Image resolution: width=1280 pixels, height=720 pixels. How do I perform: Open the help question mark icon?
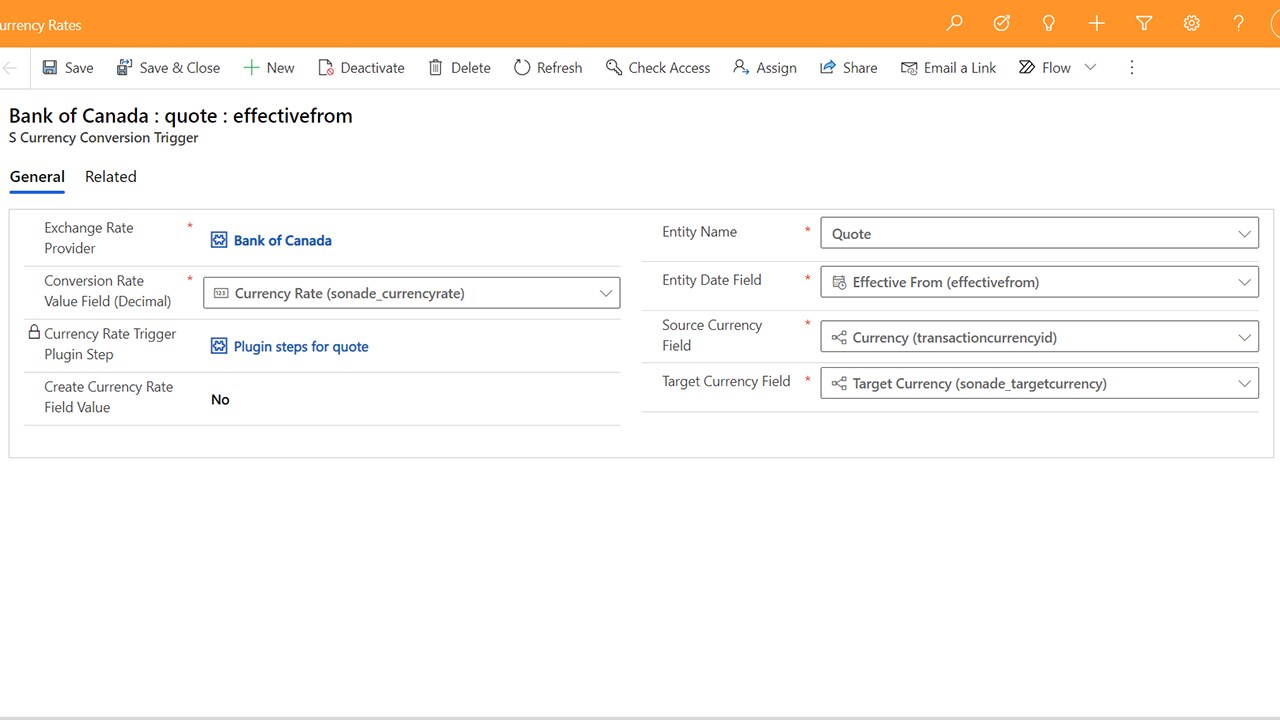pos(1238,23)
